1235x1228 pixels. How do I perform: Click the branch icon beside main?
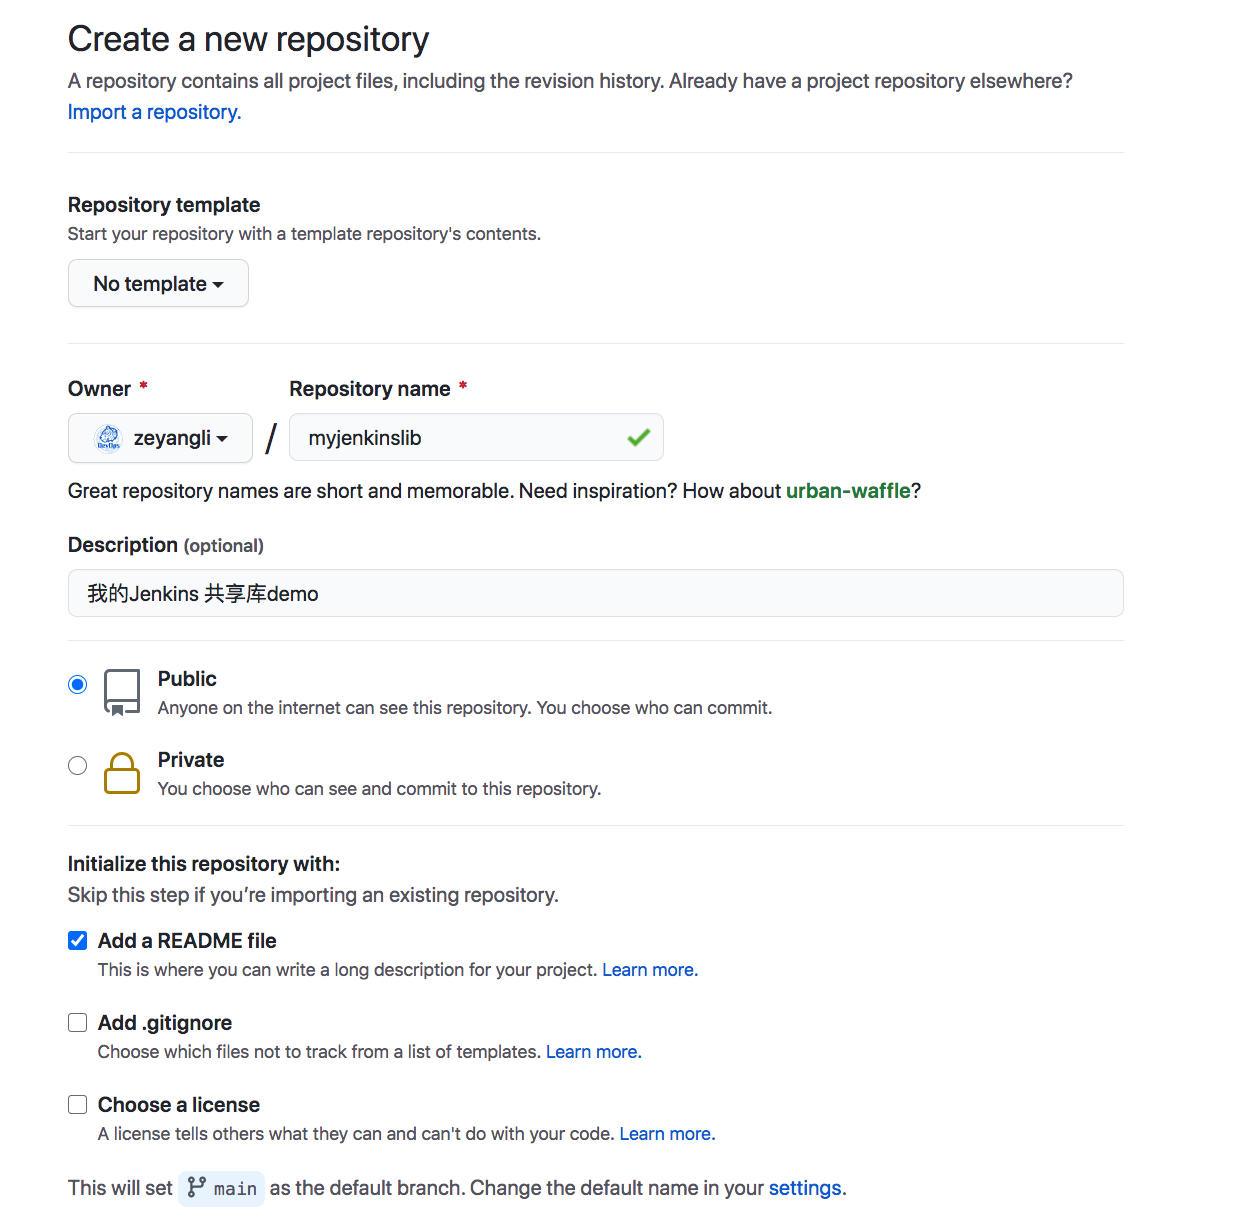197,1188
